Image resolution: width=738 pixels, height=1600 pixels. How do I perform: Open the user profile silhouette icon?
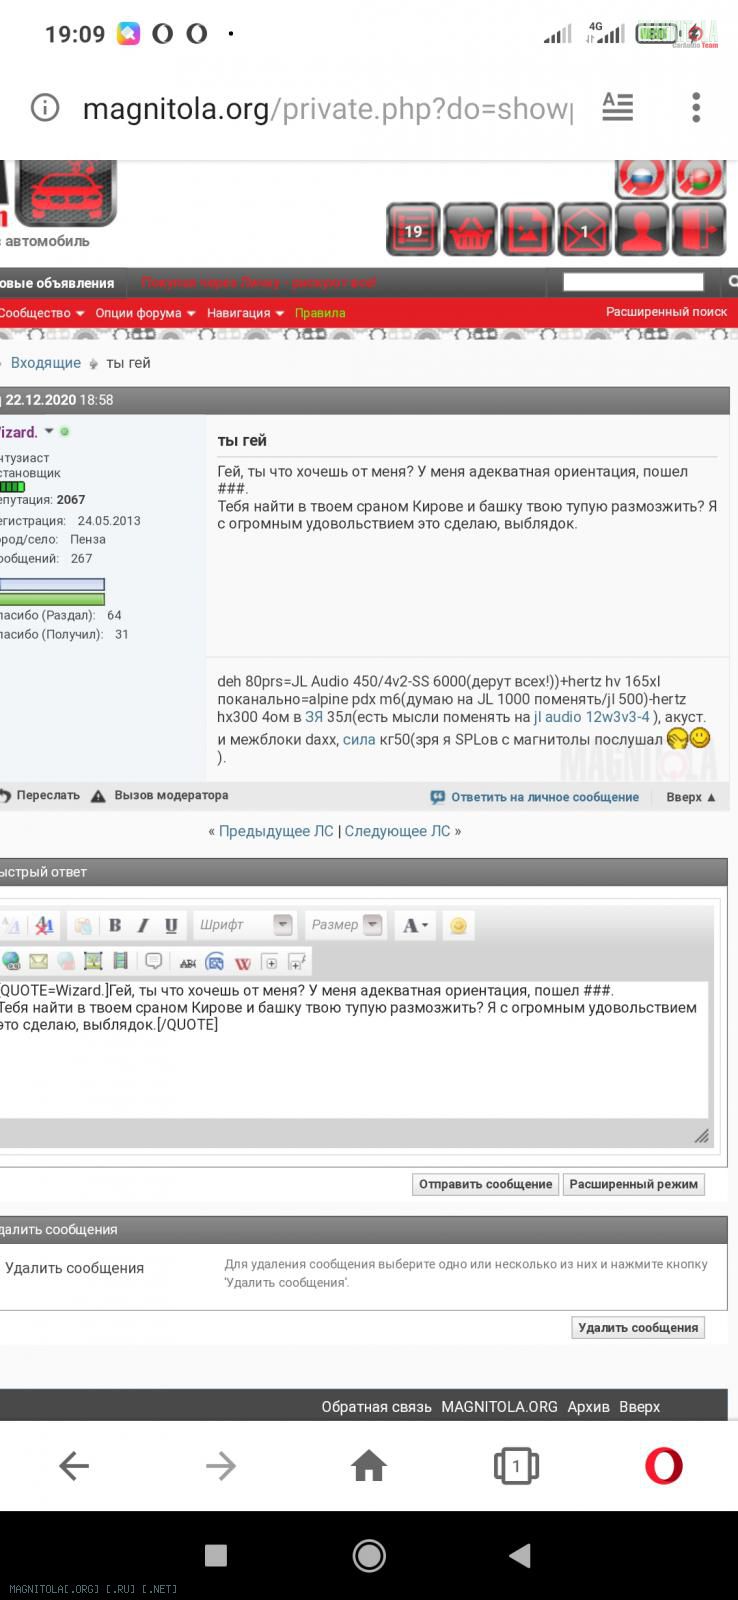[641, 230]
